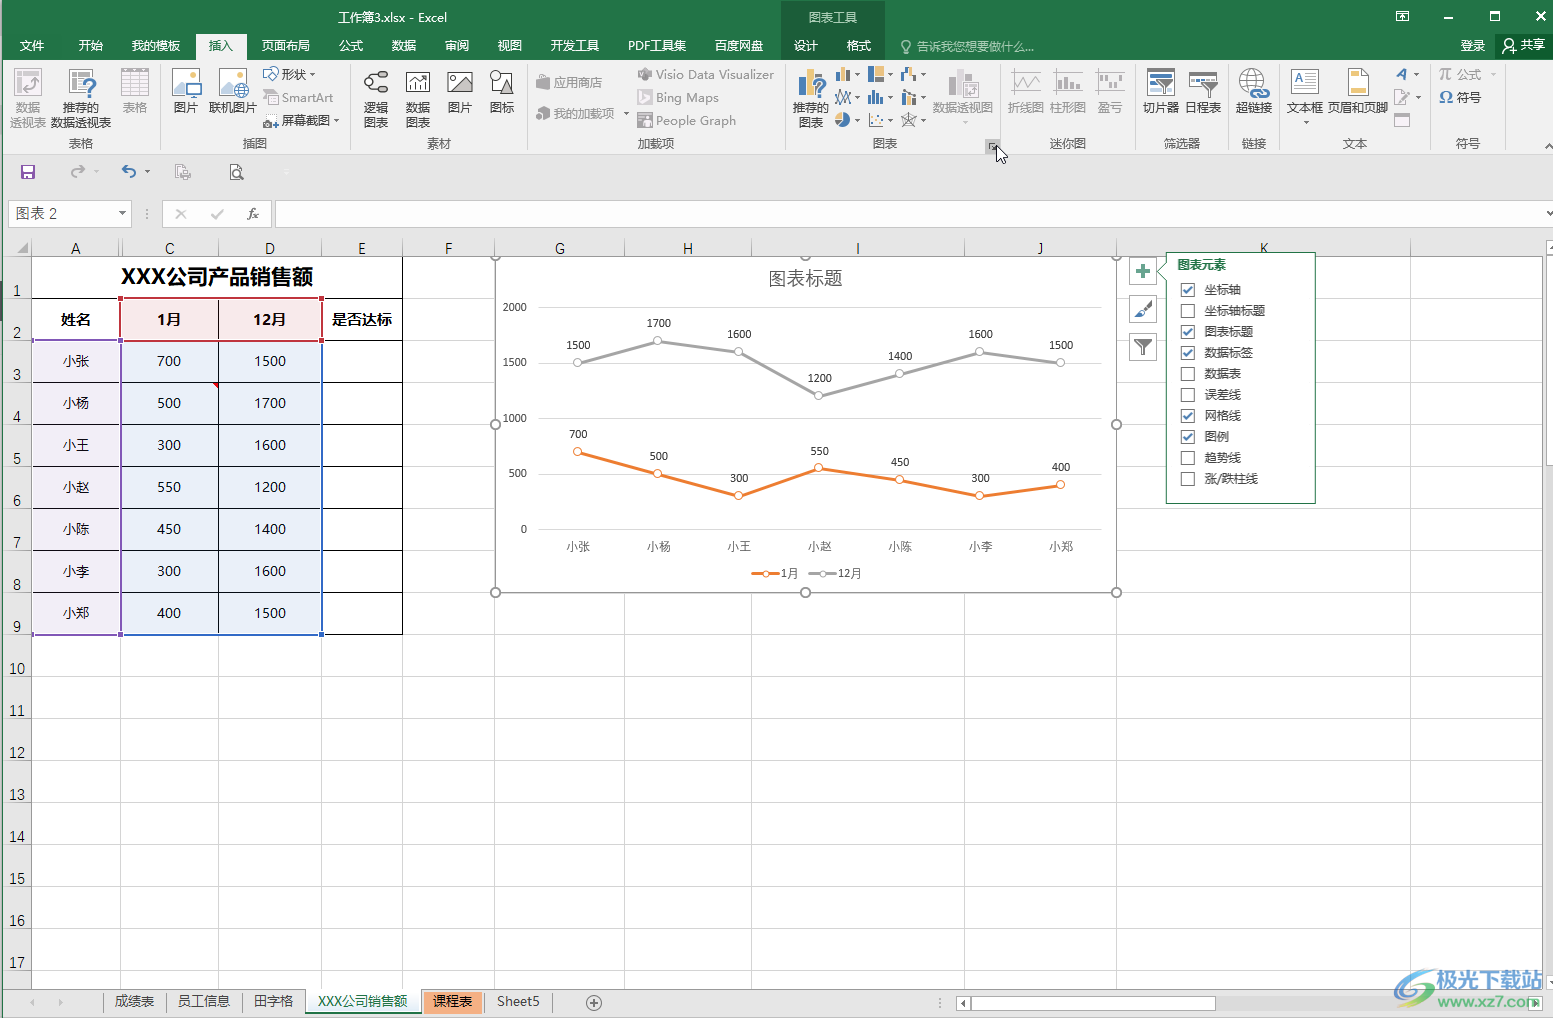Check the 坐标轴标题 checkbox
The image size is (1553, 1018).
pos(1188,310)
